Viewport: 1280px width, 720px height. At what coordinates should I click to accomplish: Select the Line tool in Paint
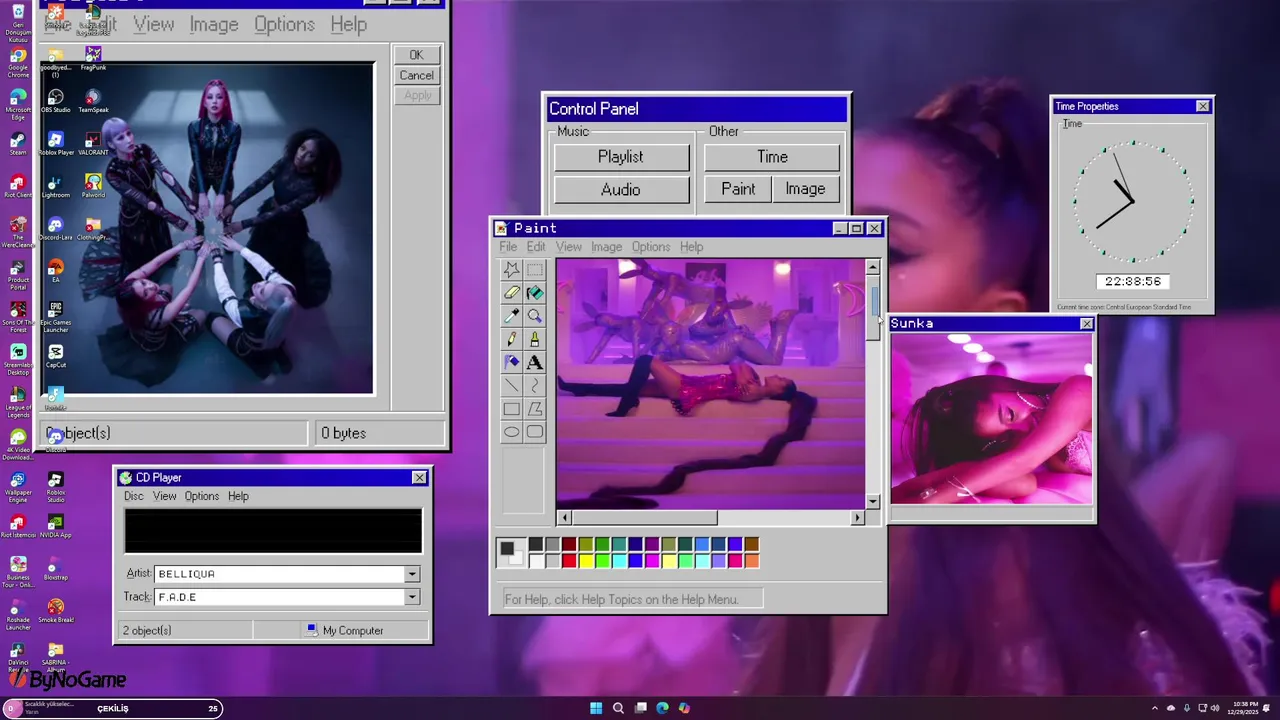pos(511,385)
